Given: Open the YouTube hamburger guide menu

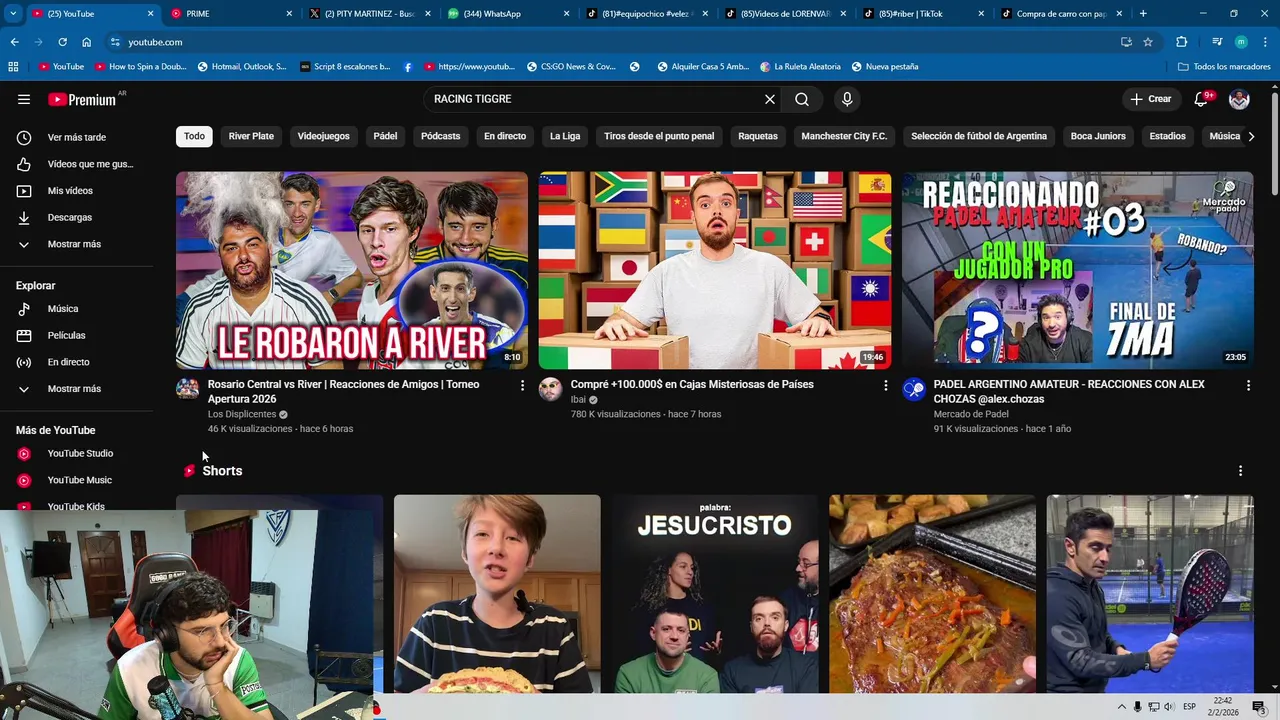Looking at the screenshot, I should tap(24, 99).
